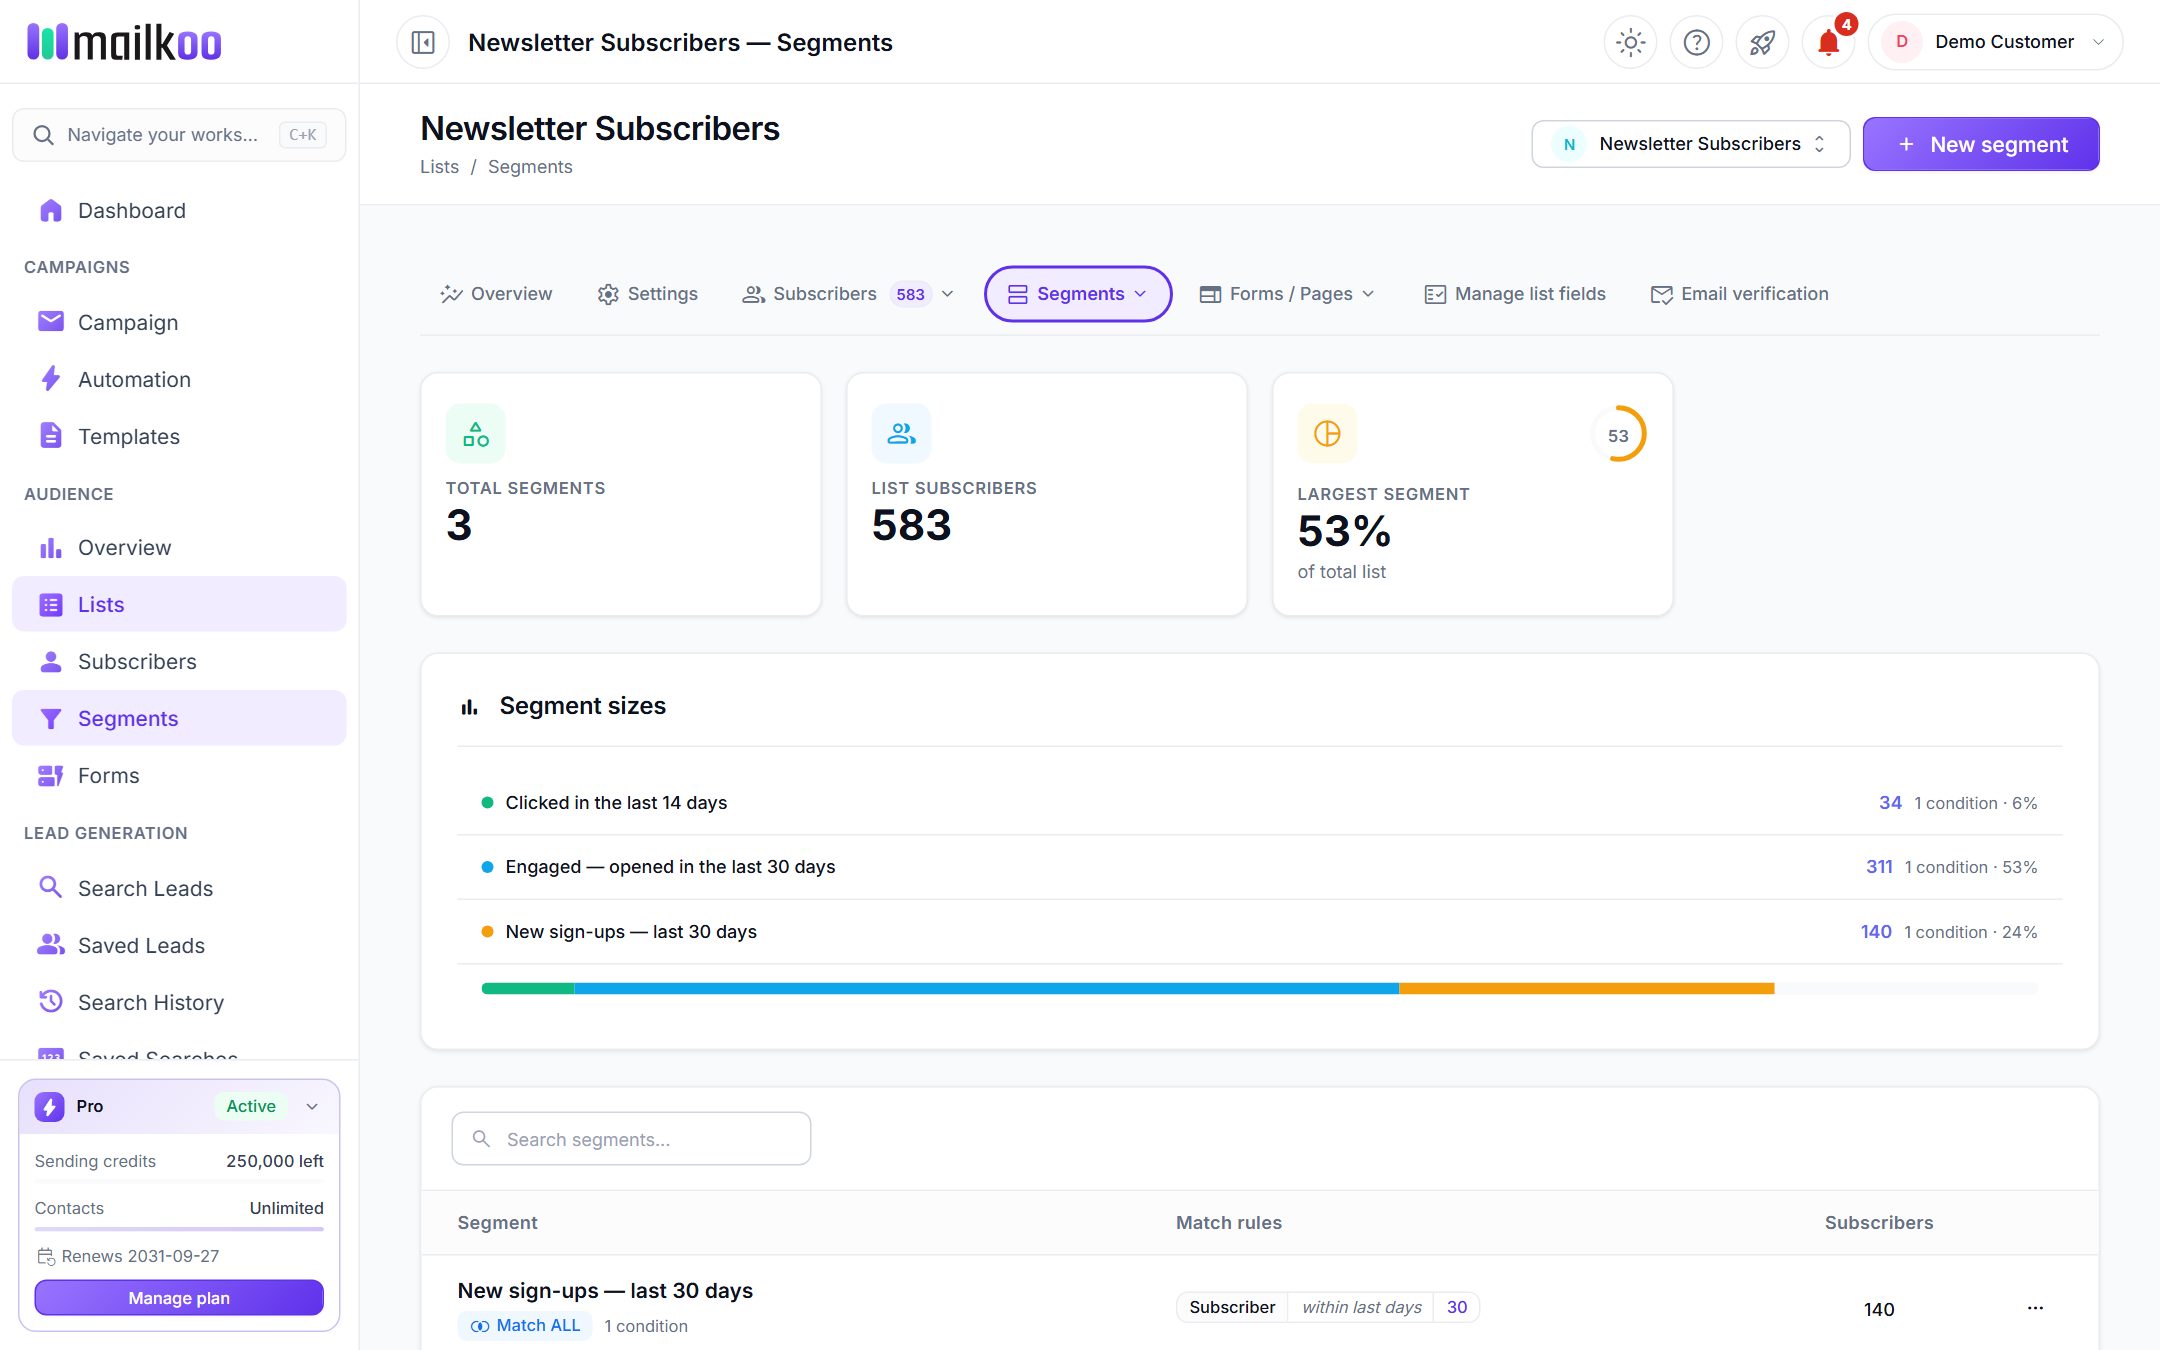Click Manage plan button
The height and width of the screenshot is (1350, 2160).
pos(179,1298)
